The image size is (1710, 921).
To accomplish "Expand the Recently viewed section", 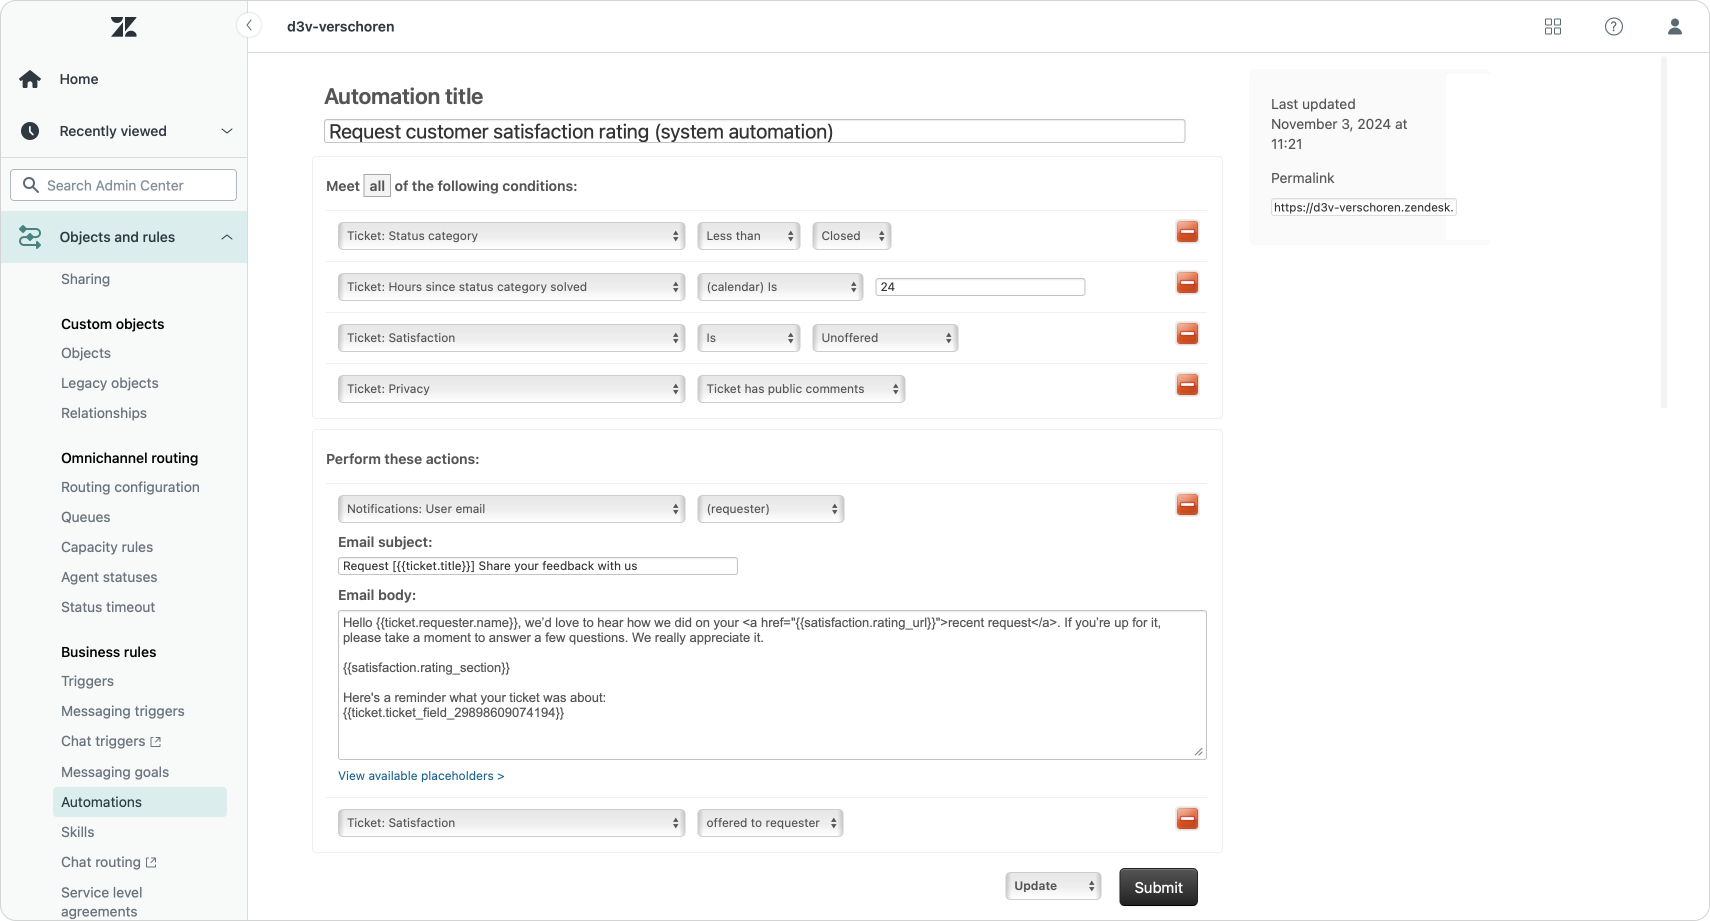I will [226, 131].
